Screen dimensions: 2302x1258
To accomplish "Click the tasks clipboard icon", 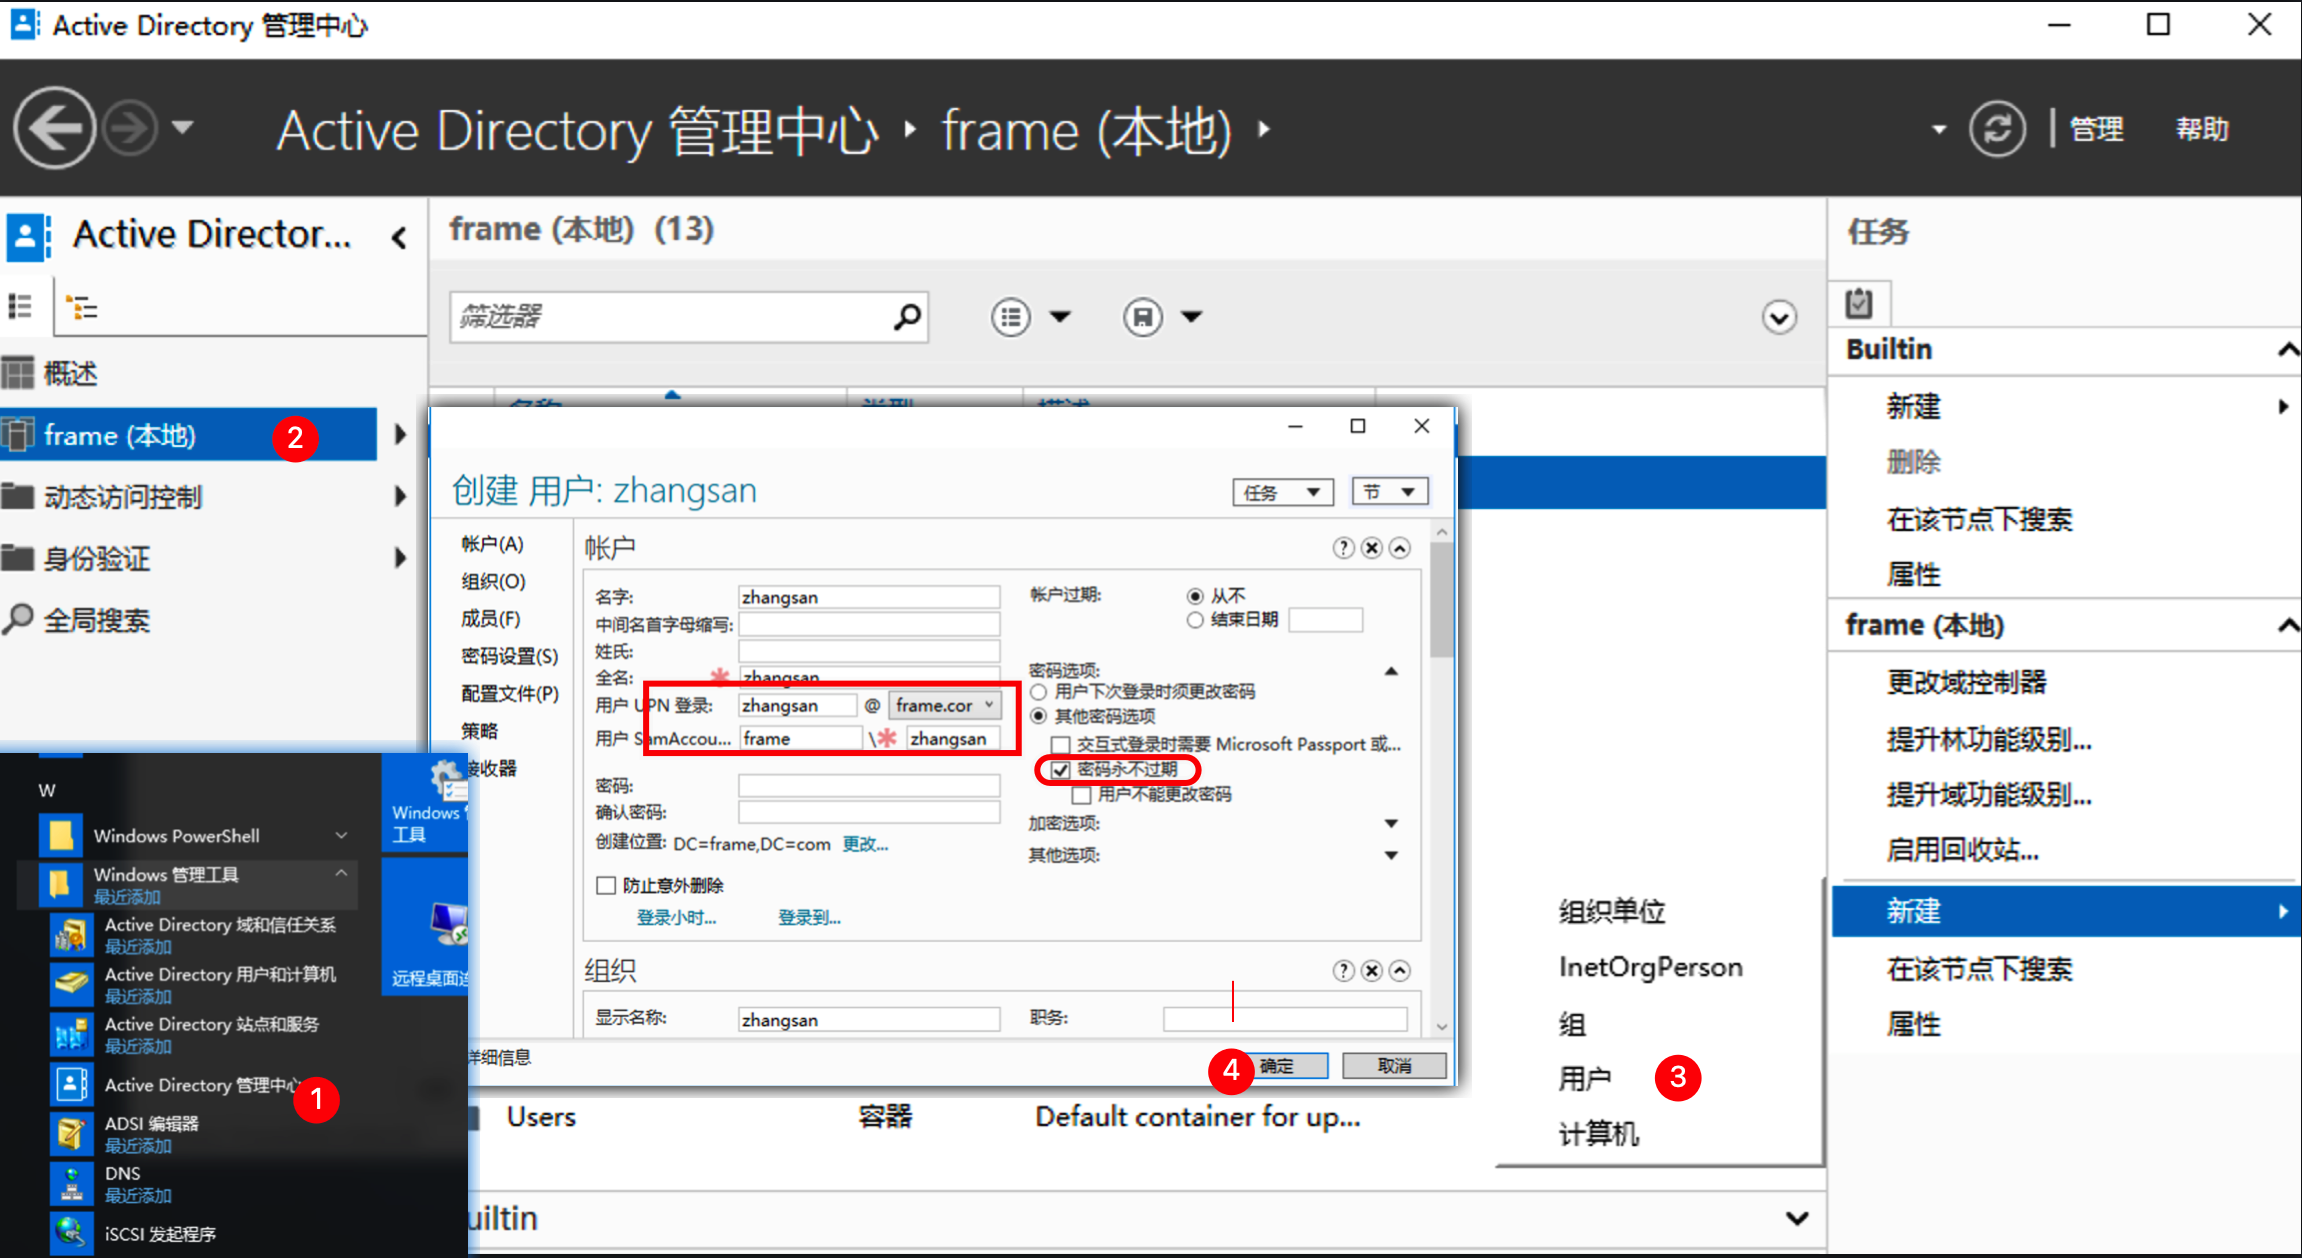I will point(1859,303).
